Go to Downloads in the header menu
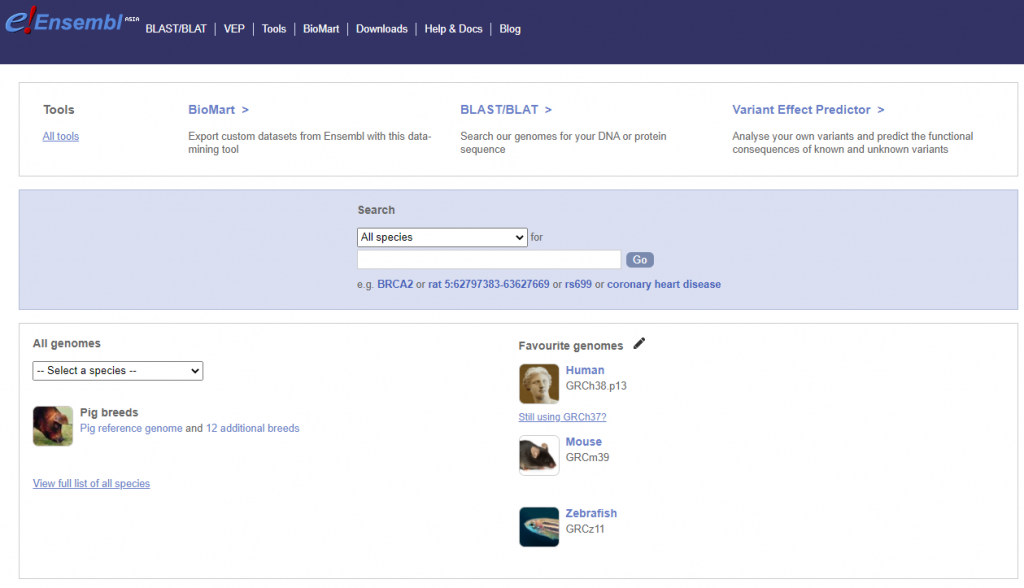The height and width of the screenshot is (588, 1024). click(381, 29)
